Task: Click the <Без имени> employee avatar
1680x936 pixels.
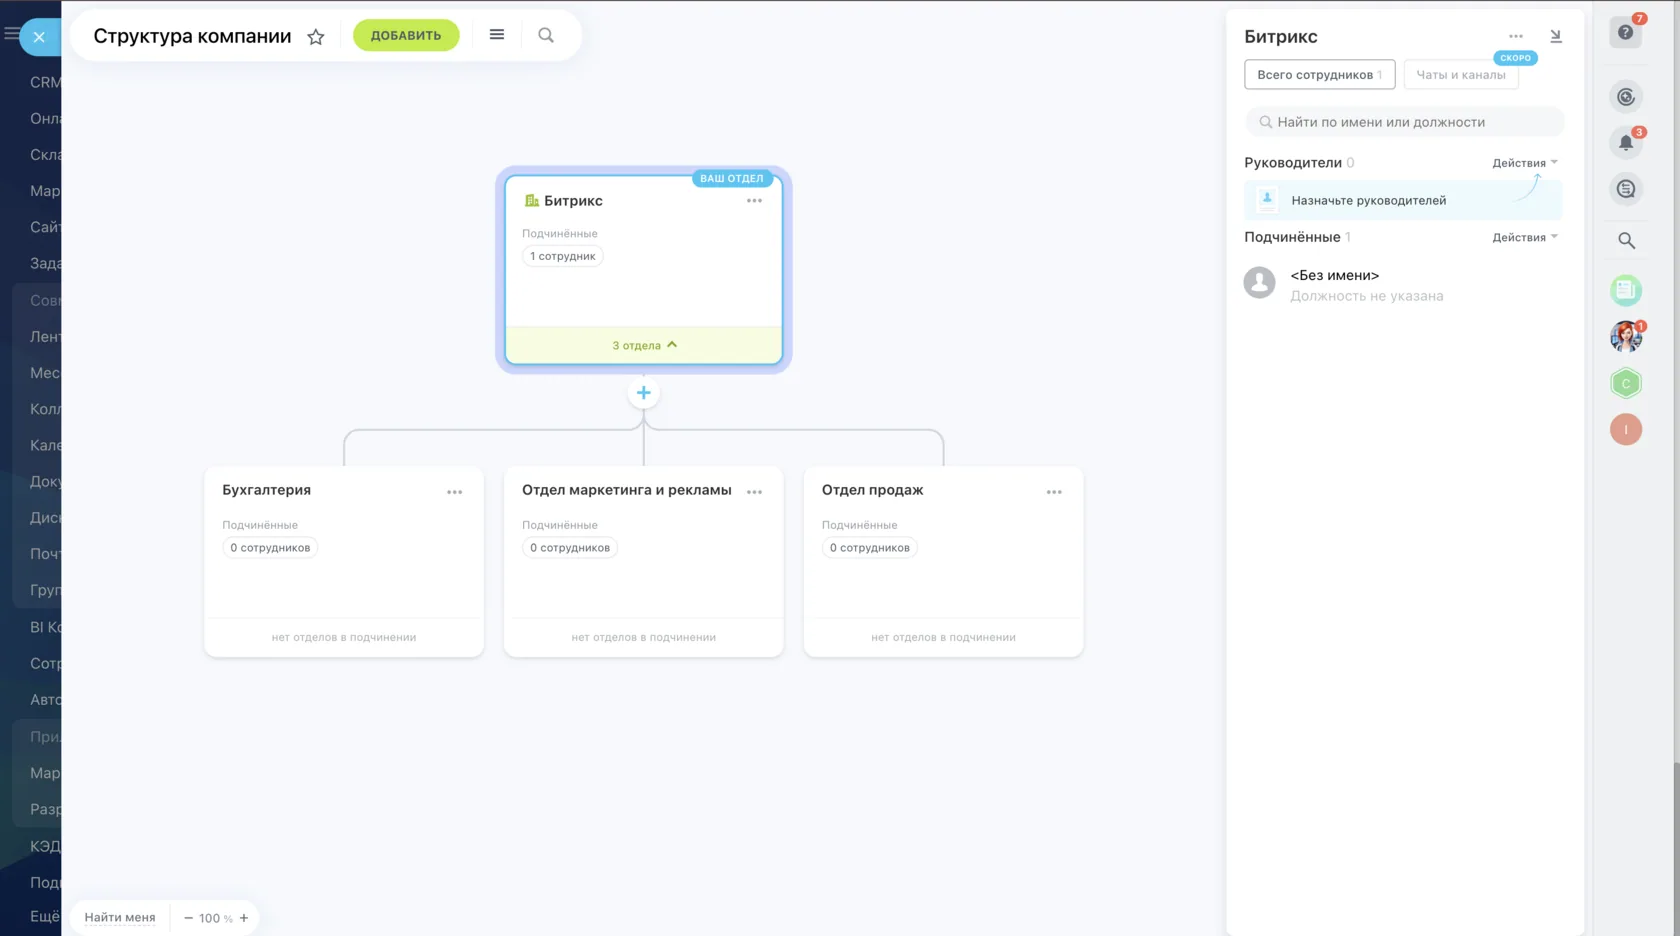Action: 1260,283
